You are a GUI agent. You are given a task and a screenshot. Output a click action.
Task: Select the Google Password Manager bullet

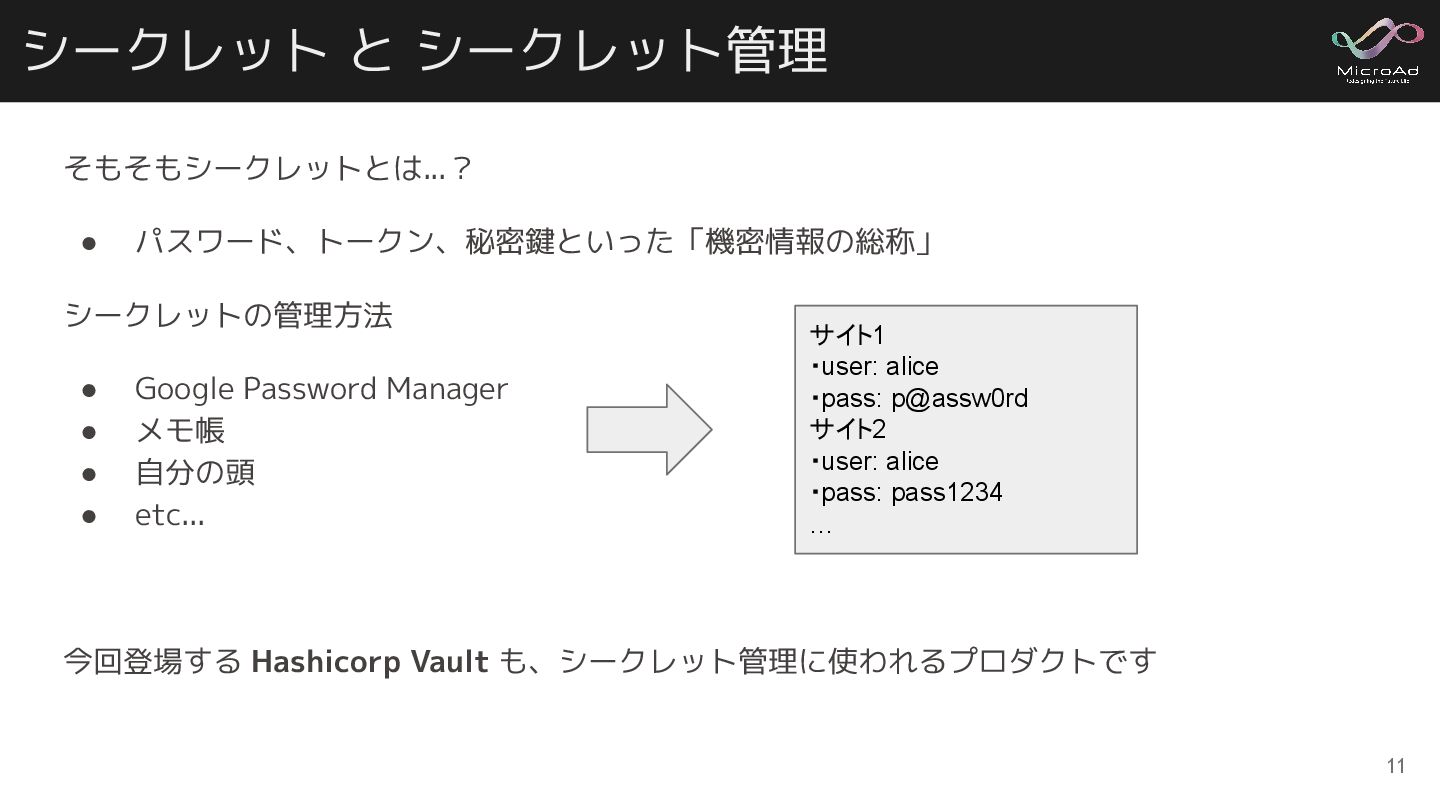tap(321, 388)
